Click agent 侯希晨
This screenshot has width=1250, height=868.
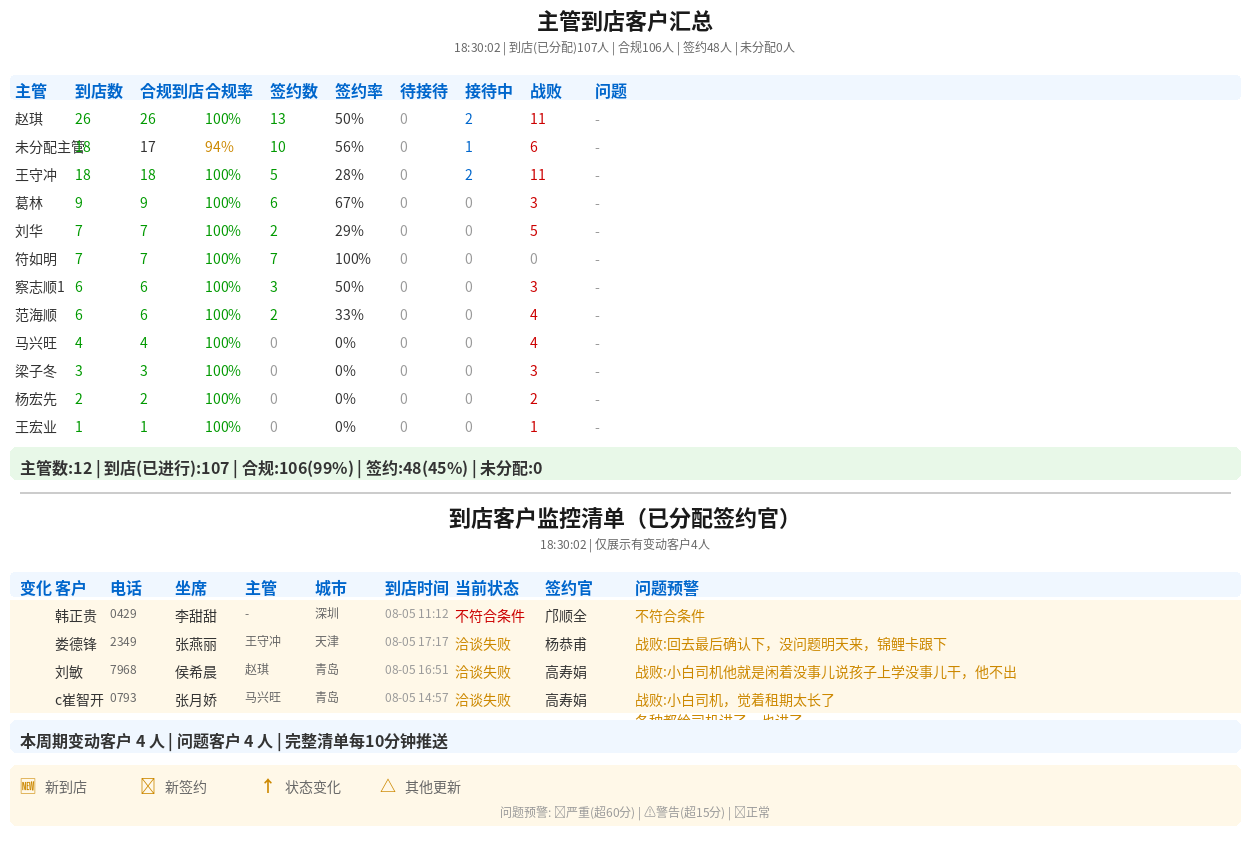tap(196, 672)
